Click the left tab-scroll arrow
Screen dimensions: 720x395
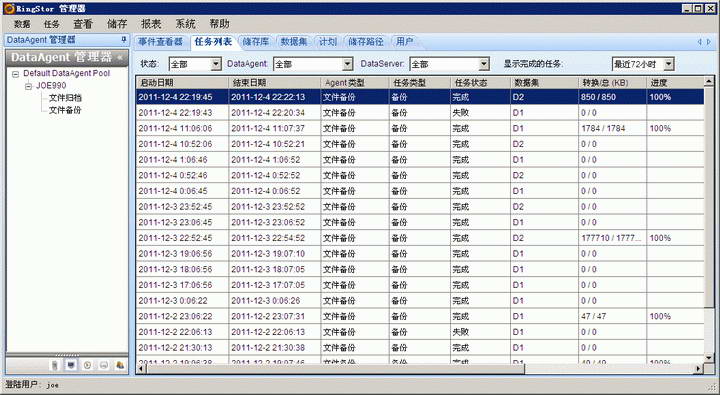click(700, 42)
